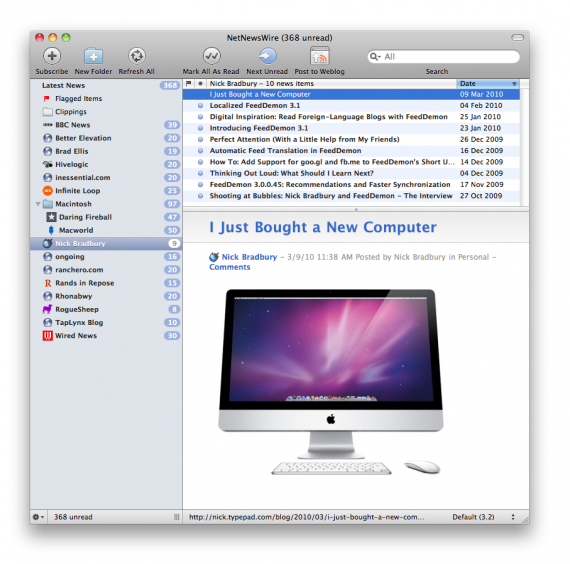Sort news items by Date column
The width and height of the screenshot is (570, 564).
pos(487,84)
